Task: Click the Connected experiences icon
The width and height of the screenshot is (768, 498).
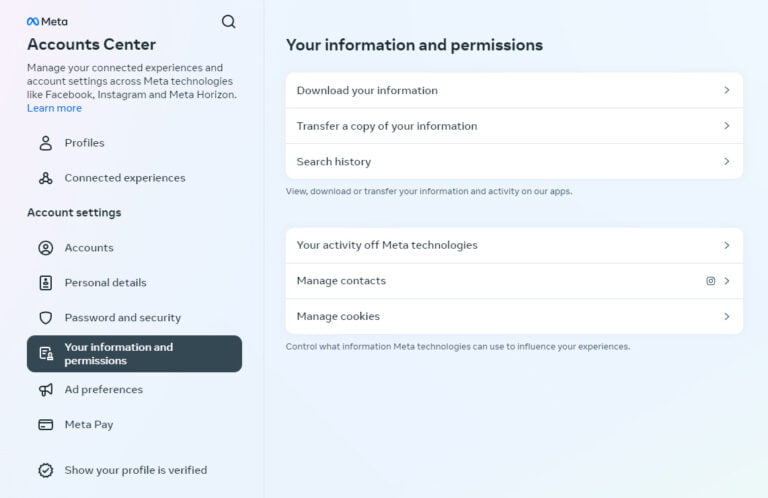Action: [x=46, y=178]
